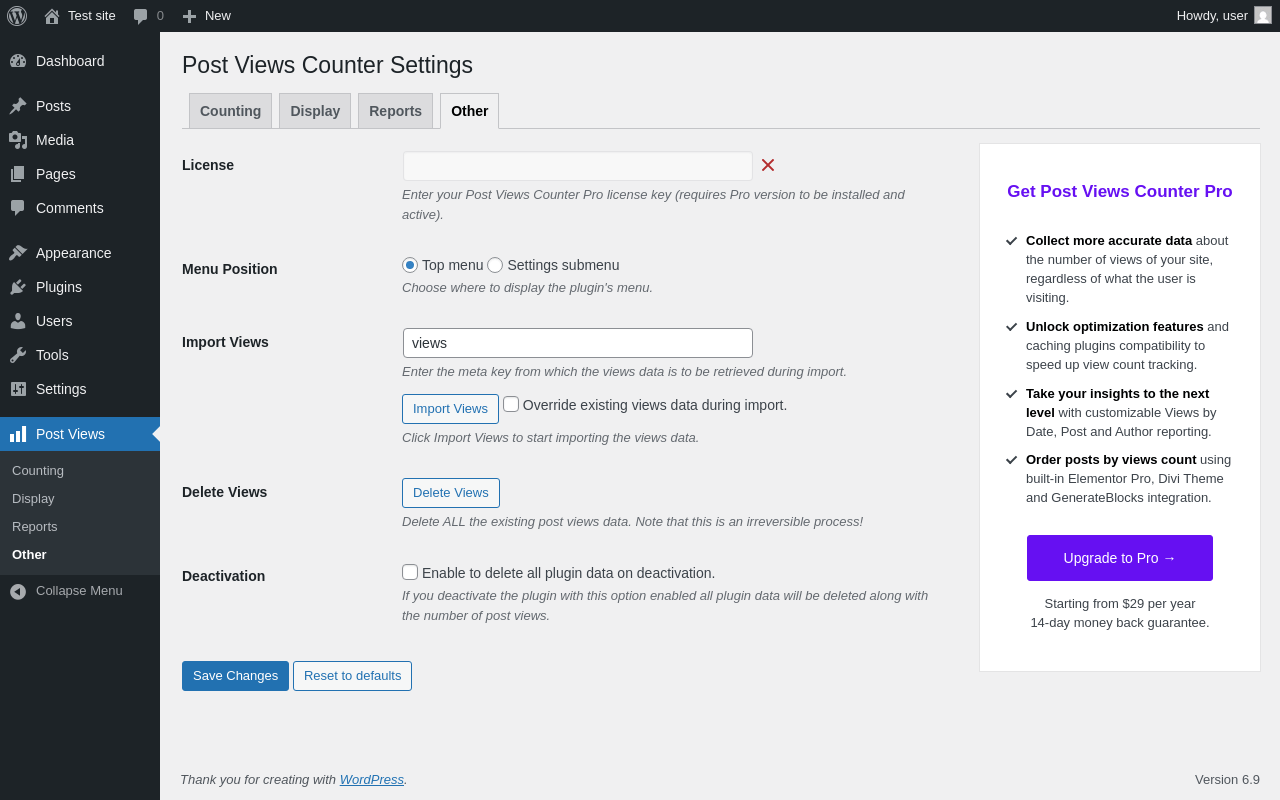Screen dimensions: 1280x800
Task: Enable delete plugin data on deactivation
Action: (410, 572)
